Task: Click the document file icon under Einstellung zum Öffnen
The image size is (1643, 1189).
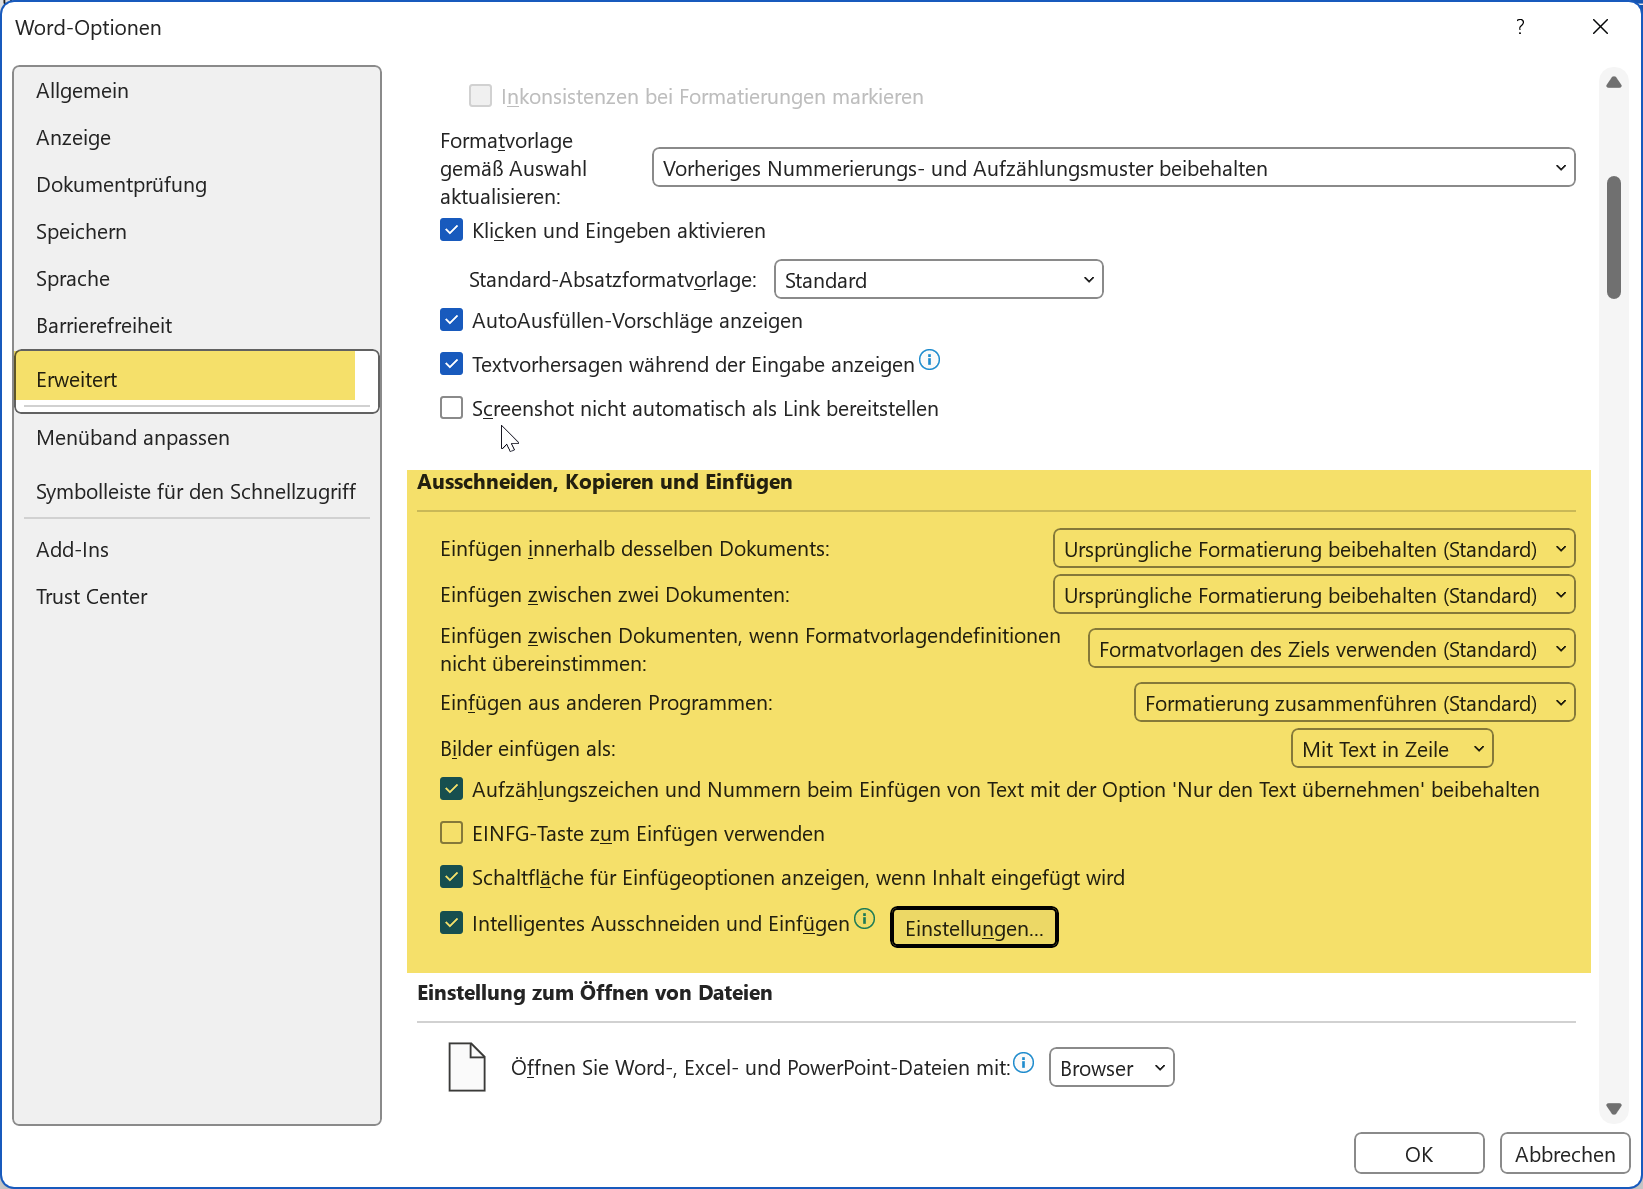Action: coord(467,1066)
